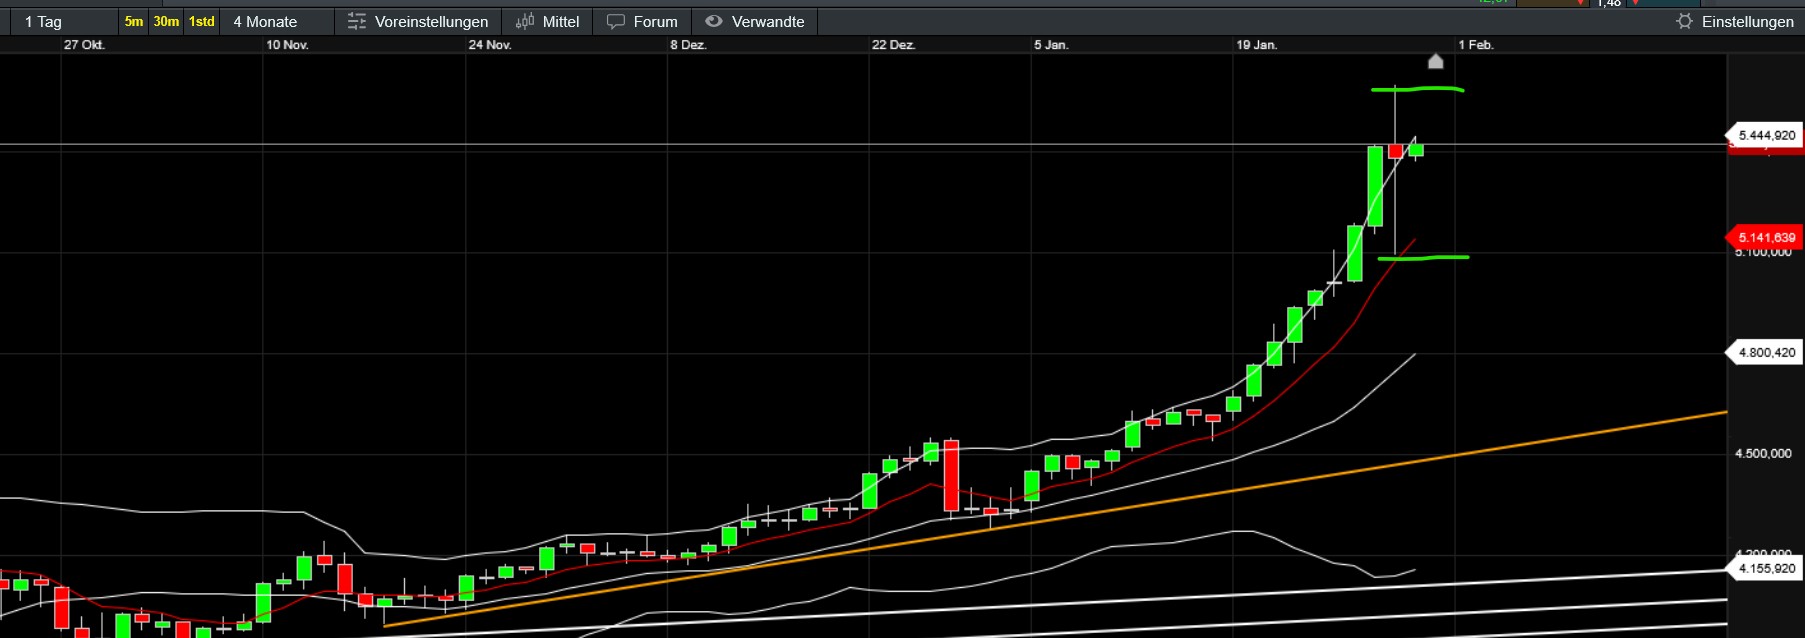Open the Voreinstellungen presets menu
The image size is (1805, 638).
point(431,22)
